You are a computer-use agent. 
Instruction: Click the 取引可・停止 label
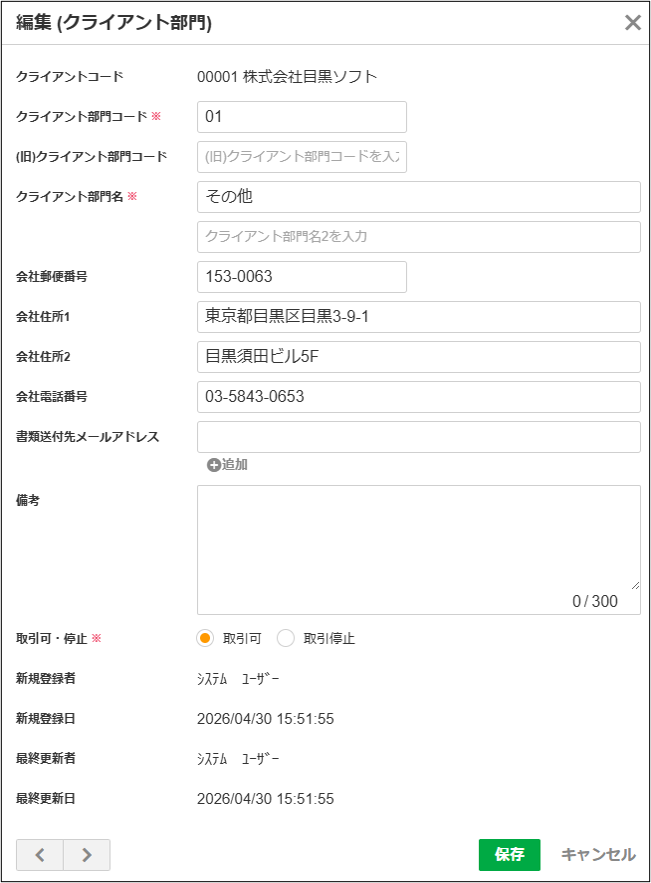coord(51,639)
